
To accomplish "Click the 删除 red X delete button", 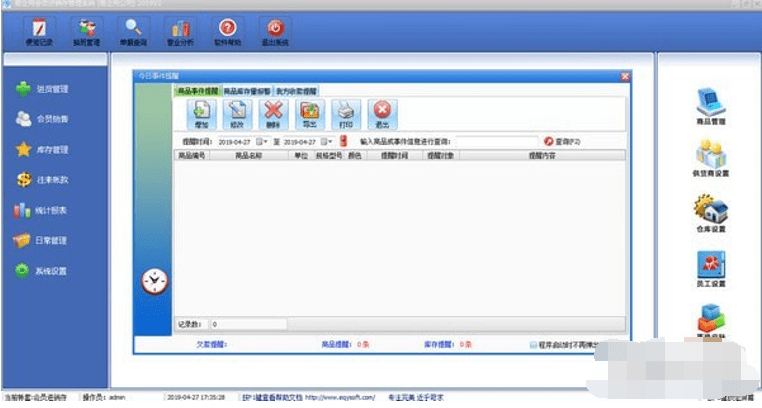I will click(273, 115).
